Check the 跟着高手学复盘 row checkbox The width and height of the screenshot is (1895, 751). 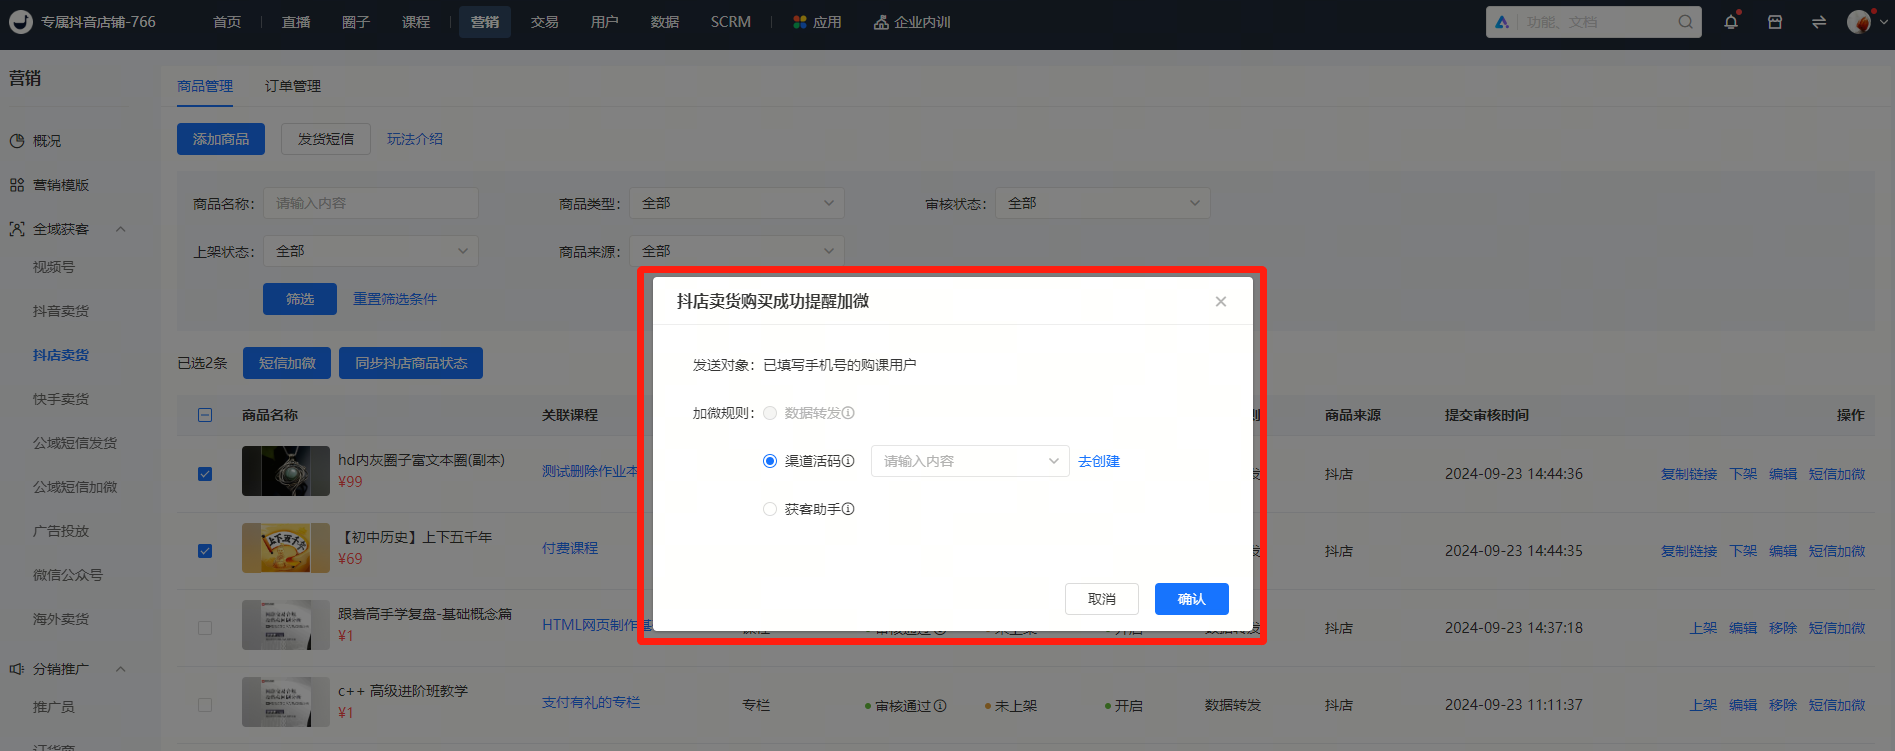click(x=205, y=628)
